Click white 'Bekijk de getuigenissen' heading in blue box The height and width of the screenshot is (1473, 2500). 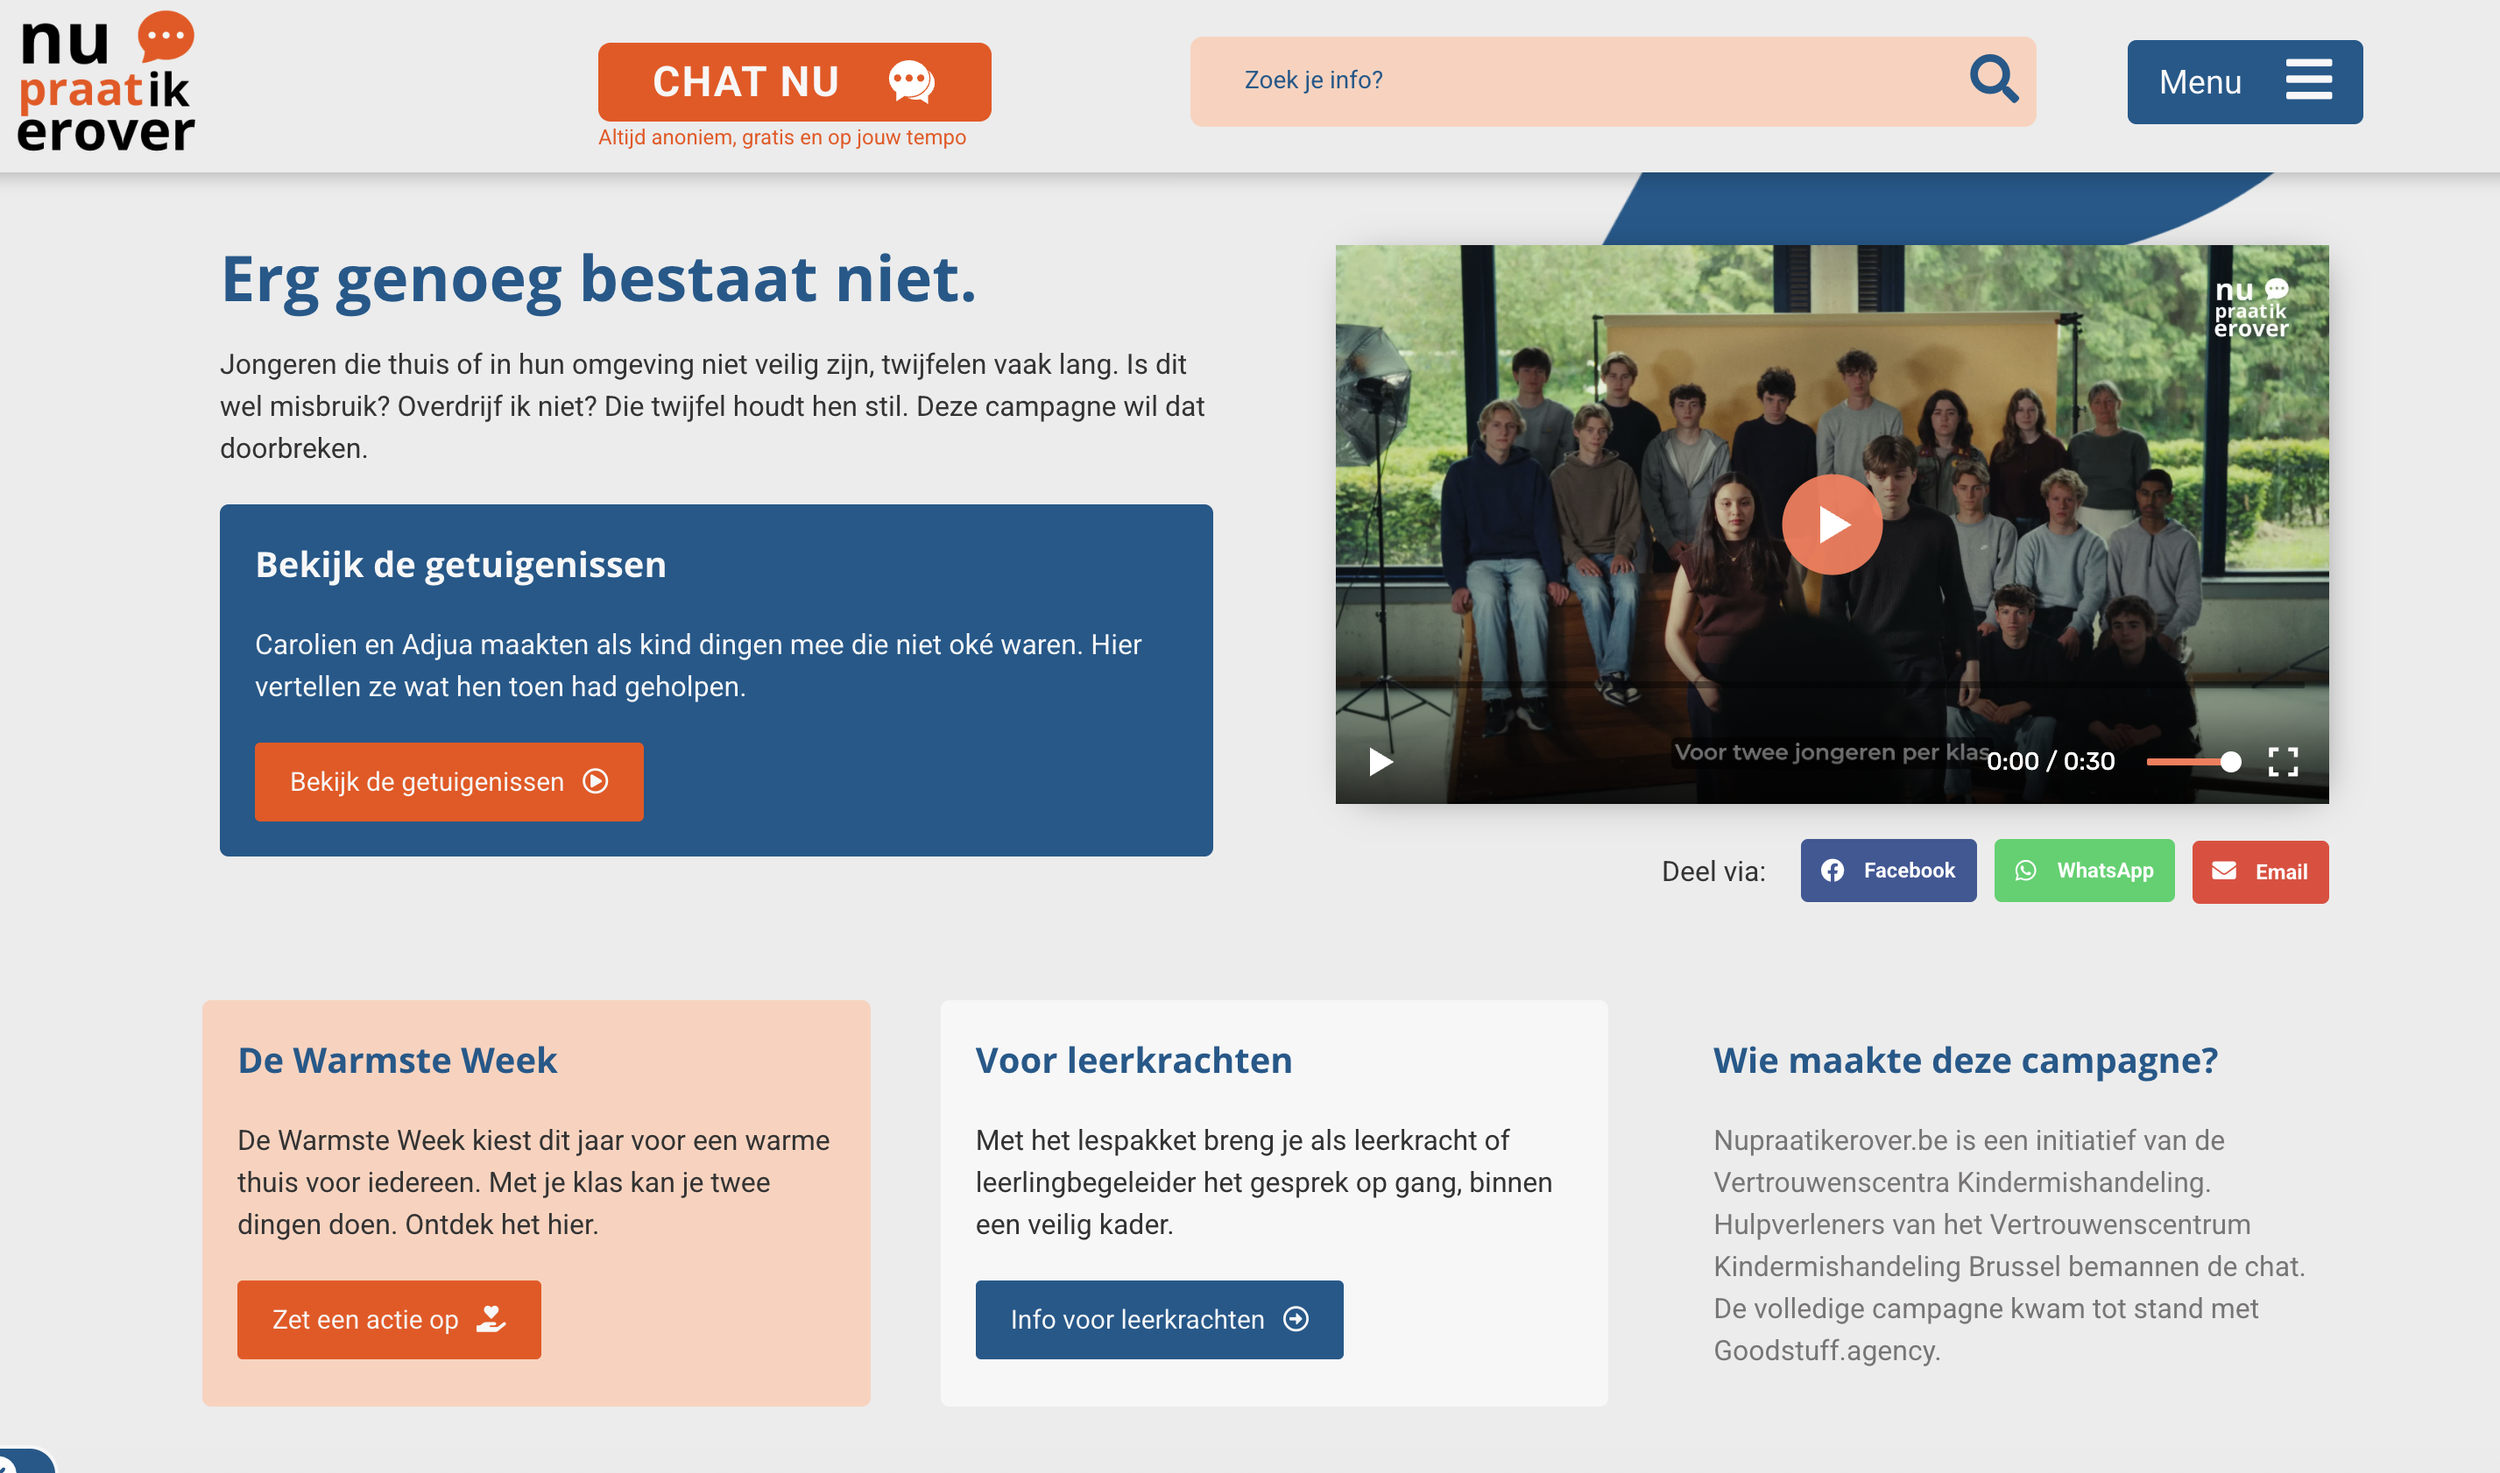coord(460,565)
